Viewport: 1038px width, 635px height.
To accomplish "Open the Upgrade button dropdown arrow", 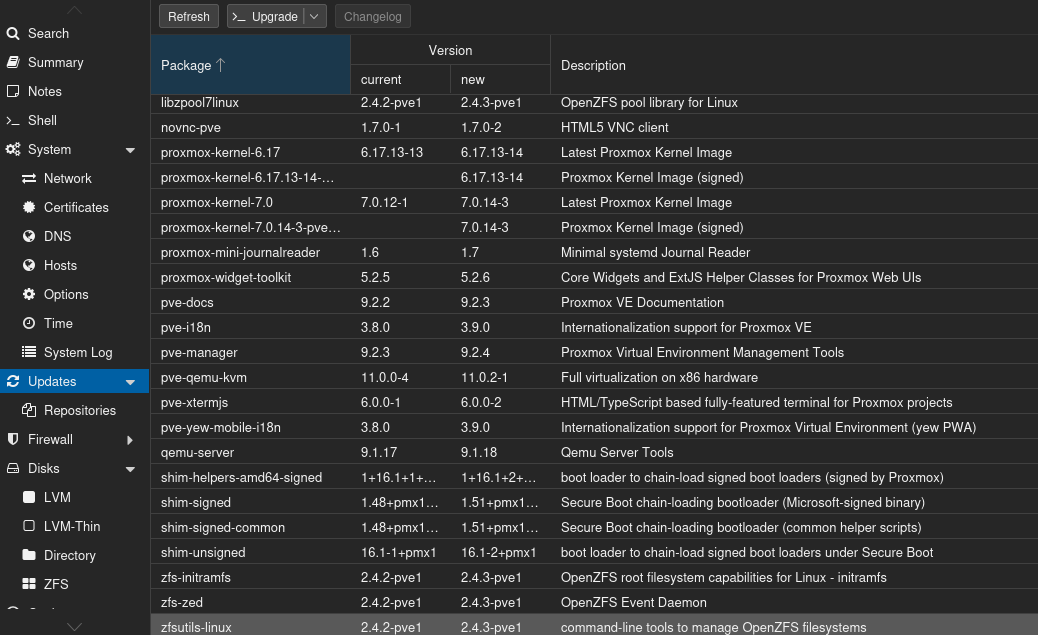I will [x=314, y=17].
